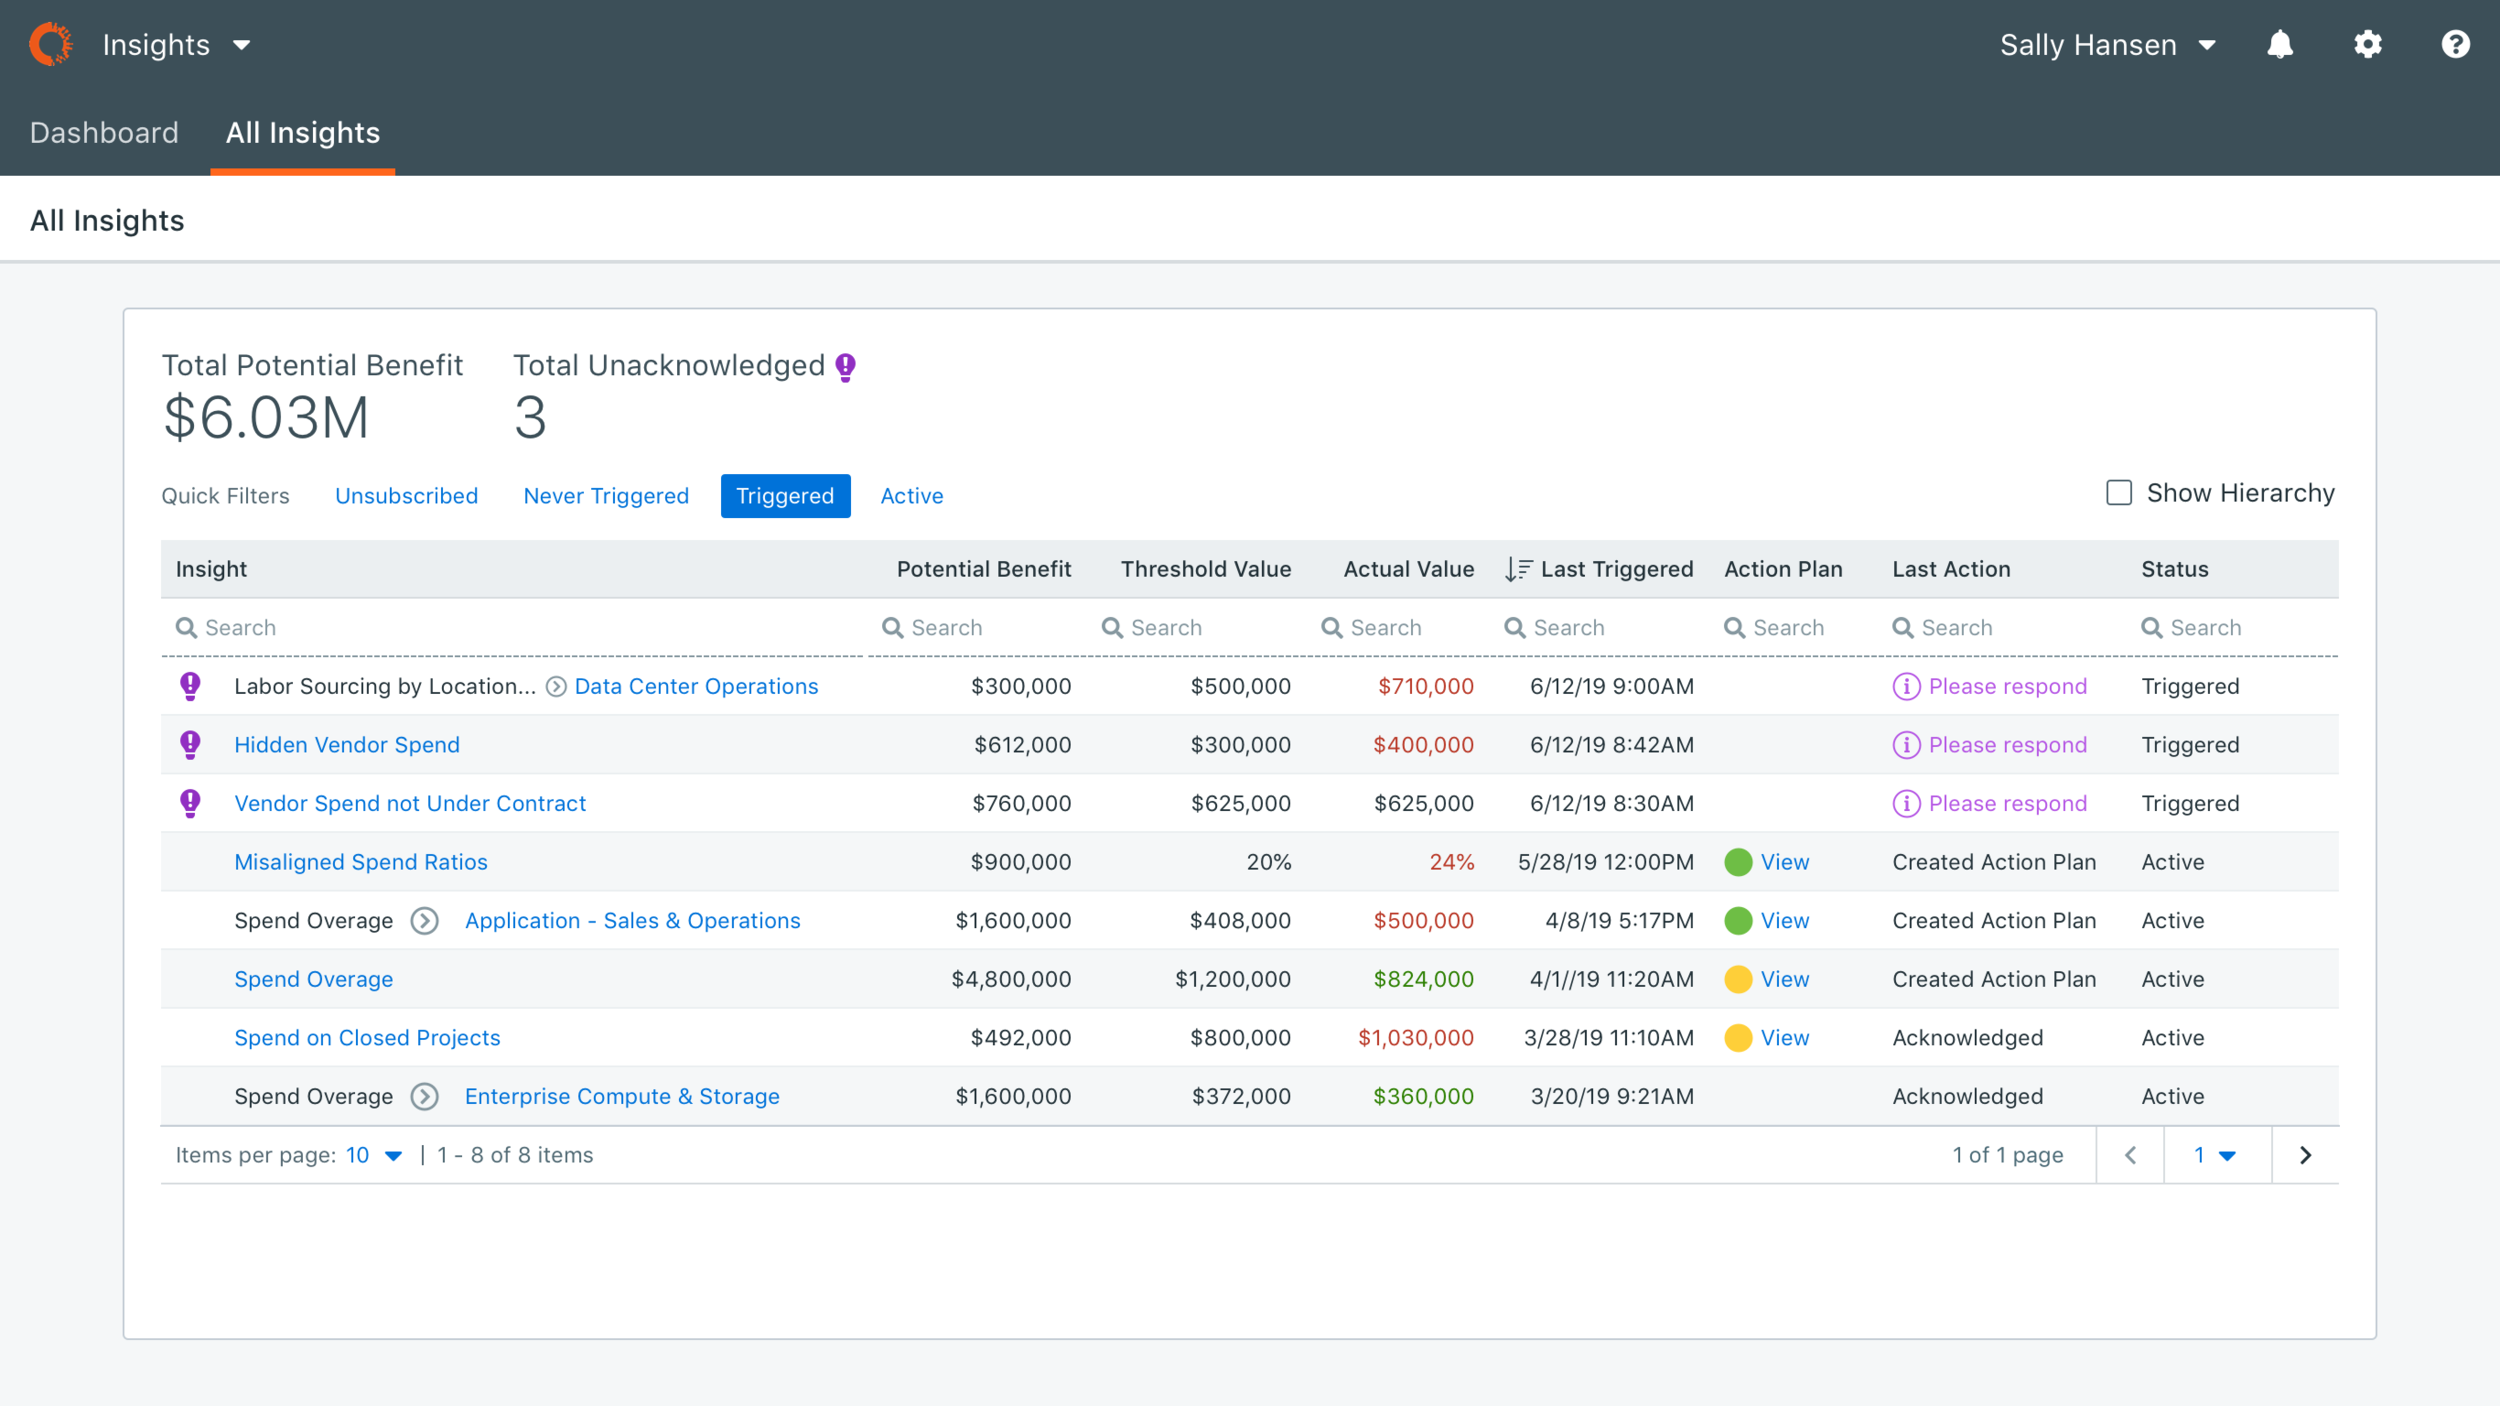Click the app logo in the header
This screenshot has height=1406, width=2500.
(x=51, y=45)
